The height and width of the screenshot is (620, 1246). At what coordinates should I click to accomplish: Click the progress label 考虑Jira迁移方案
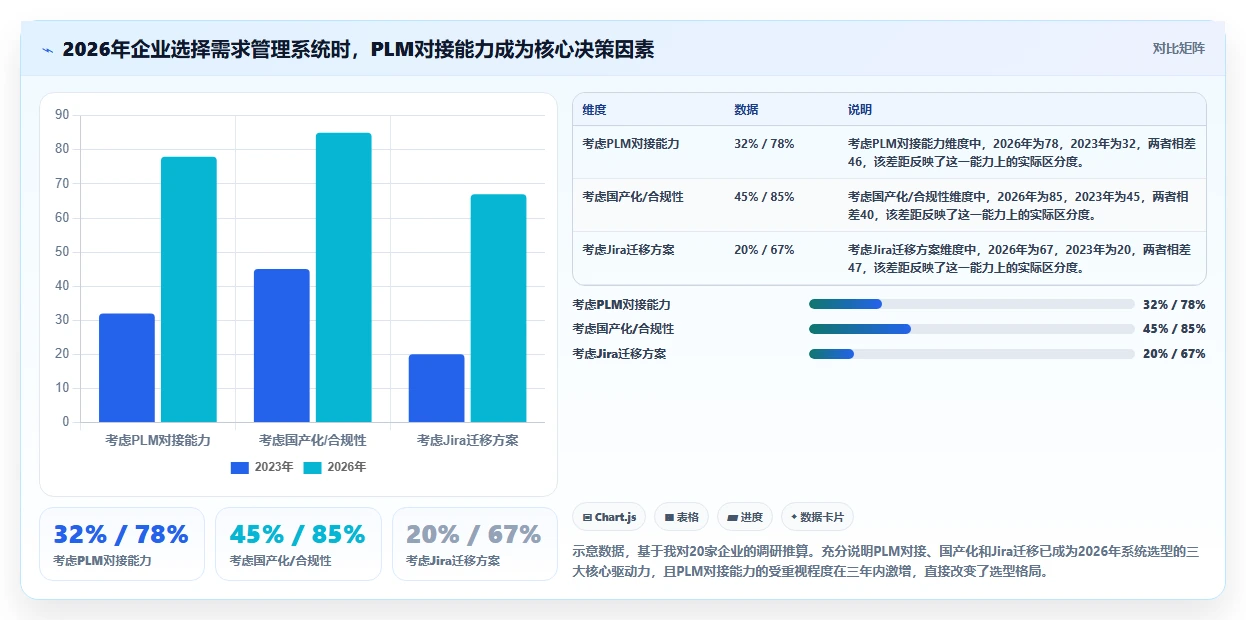tap(619, 354)
